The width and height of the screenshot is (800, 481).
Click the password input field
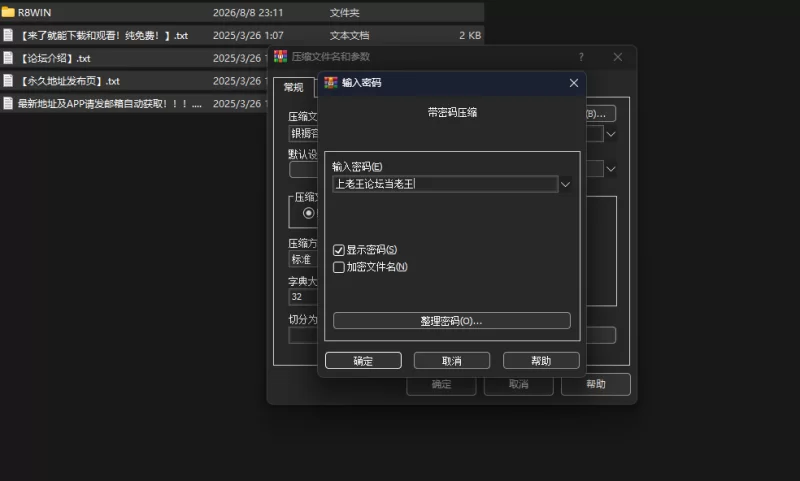445,184
